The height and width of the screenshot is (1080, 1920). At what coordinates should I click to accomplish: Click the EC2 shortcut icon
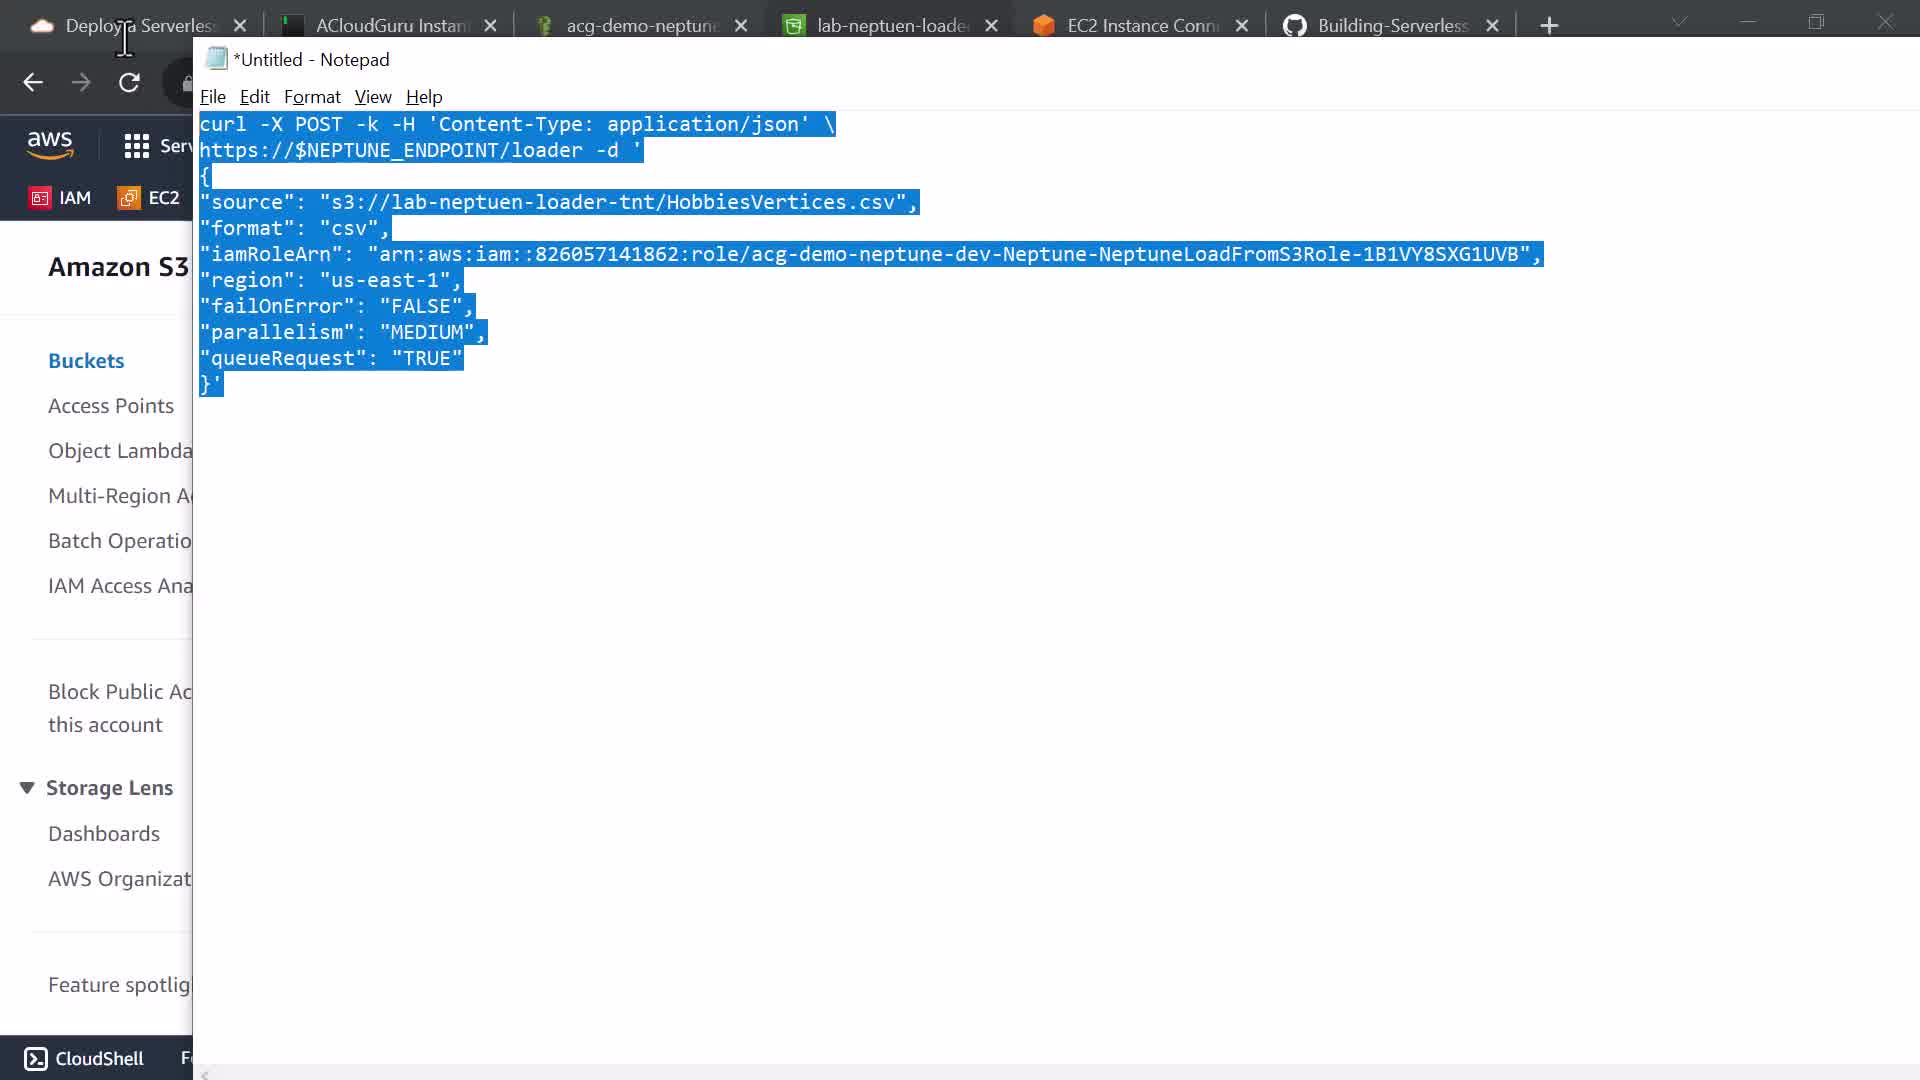pyautogui.click(x=129, y=198)
